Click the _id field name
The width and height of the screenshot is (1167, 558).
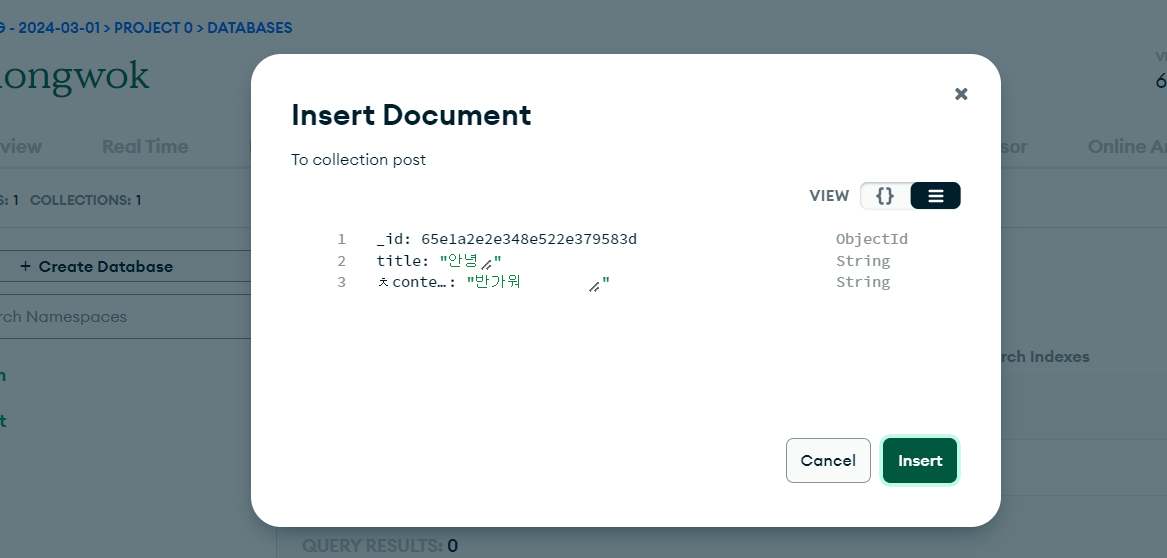(391, 239)
